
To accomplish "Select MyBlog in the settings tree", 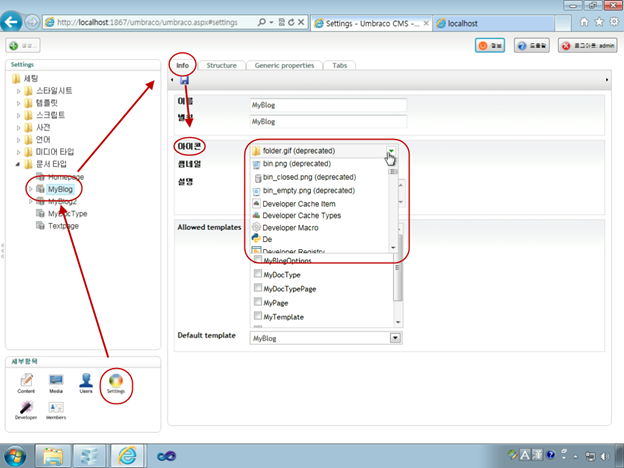I will [60, 189].
